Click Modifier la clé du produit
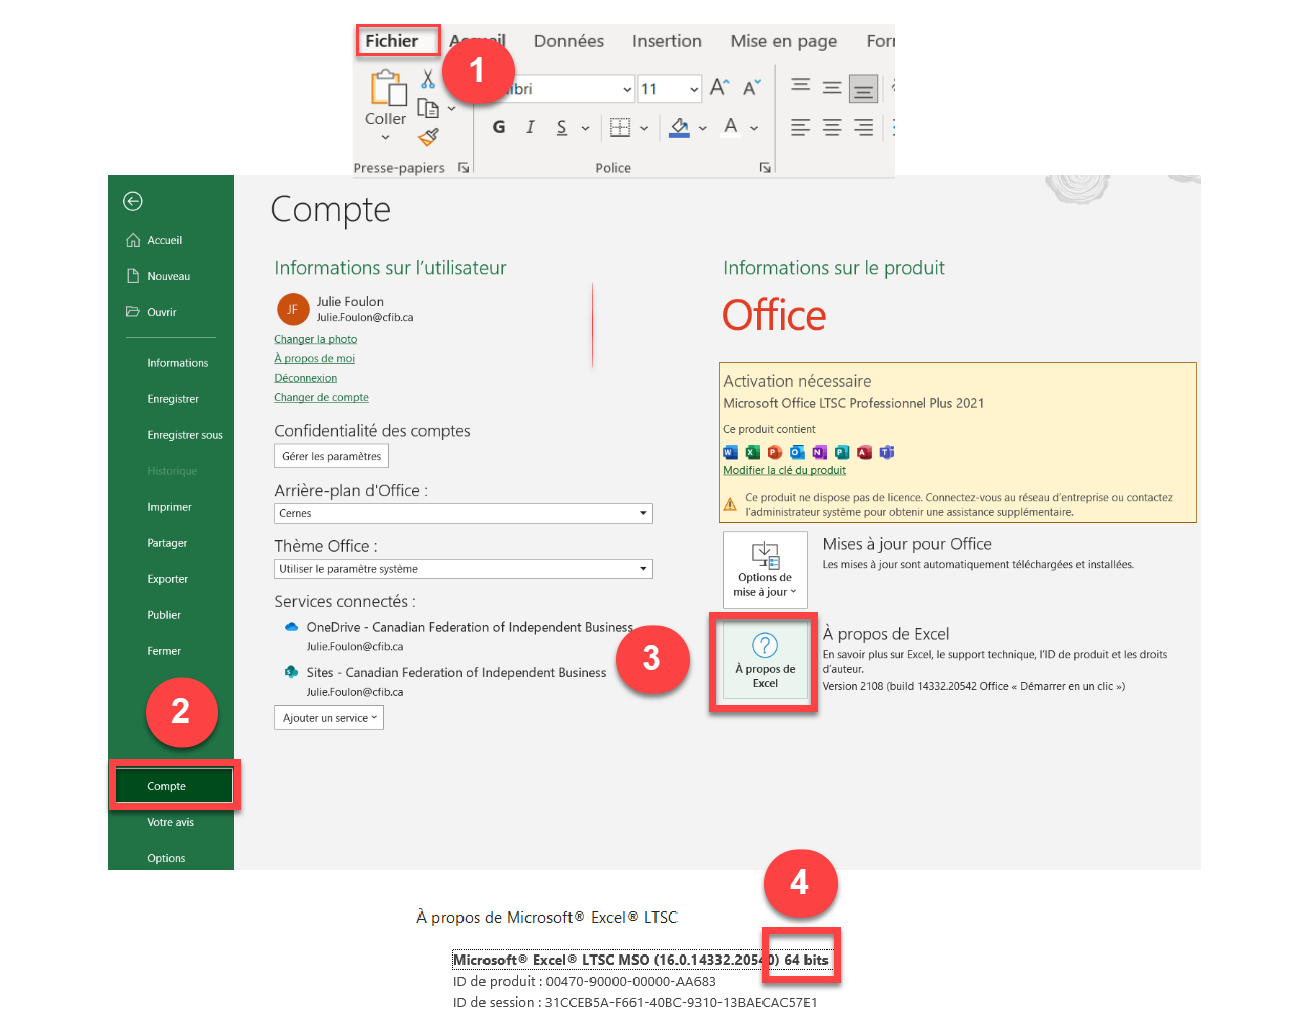 (784, 470)
